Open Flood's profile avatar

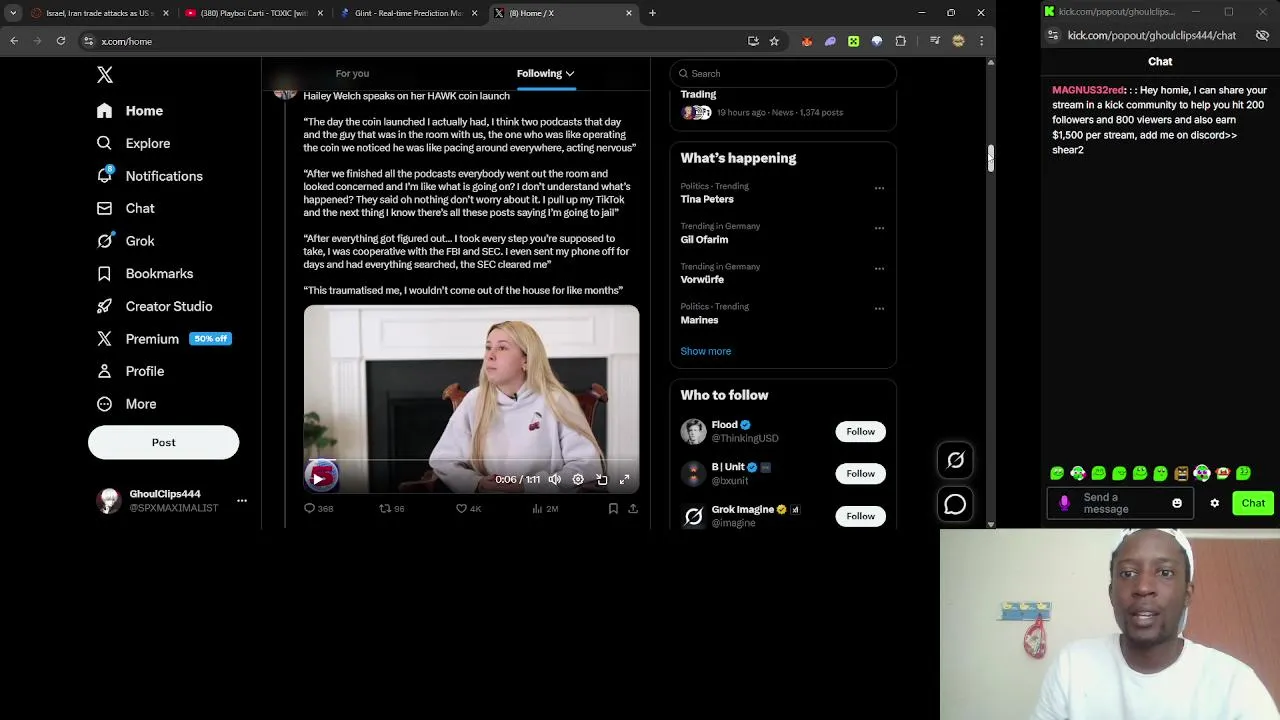(x=693, y=431)
